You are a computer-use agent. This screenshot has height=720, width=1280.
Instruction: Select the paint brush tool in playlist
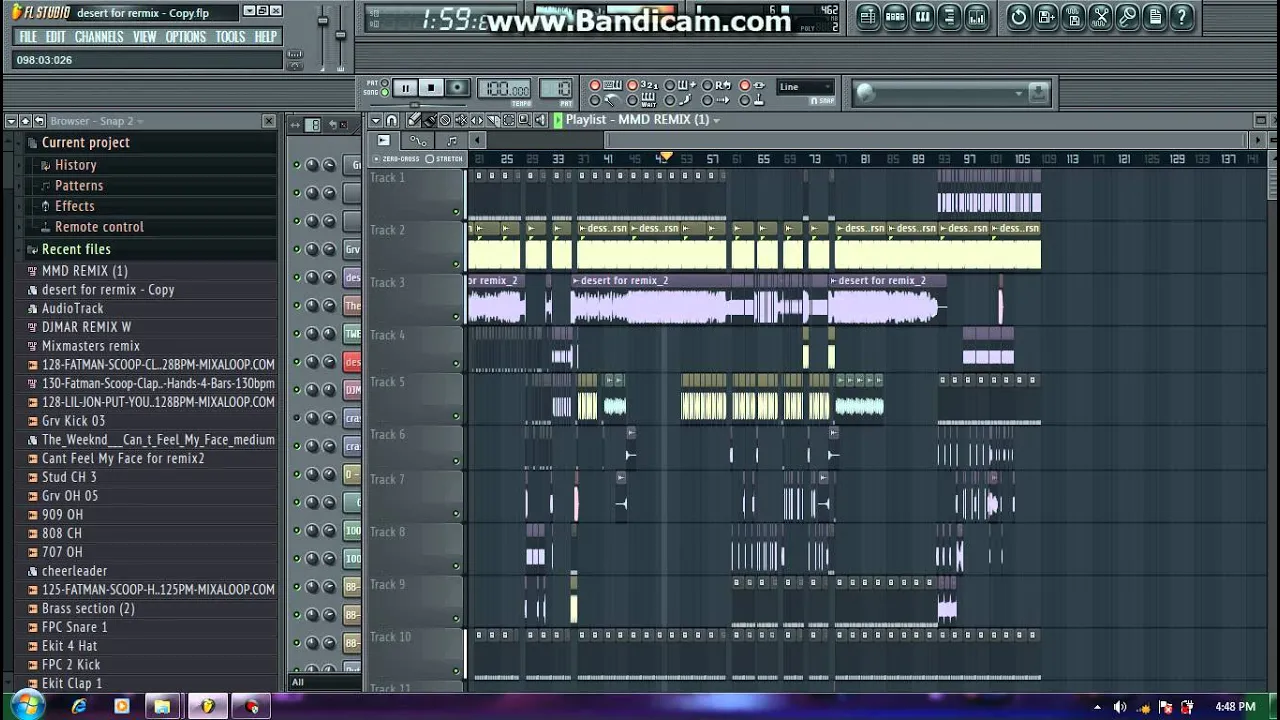[x=430, y=120]
